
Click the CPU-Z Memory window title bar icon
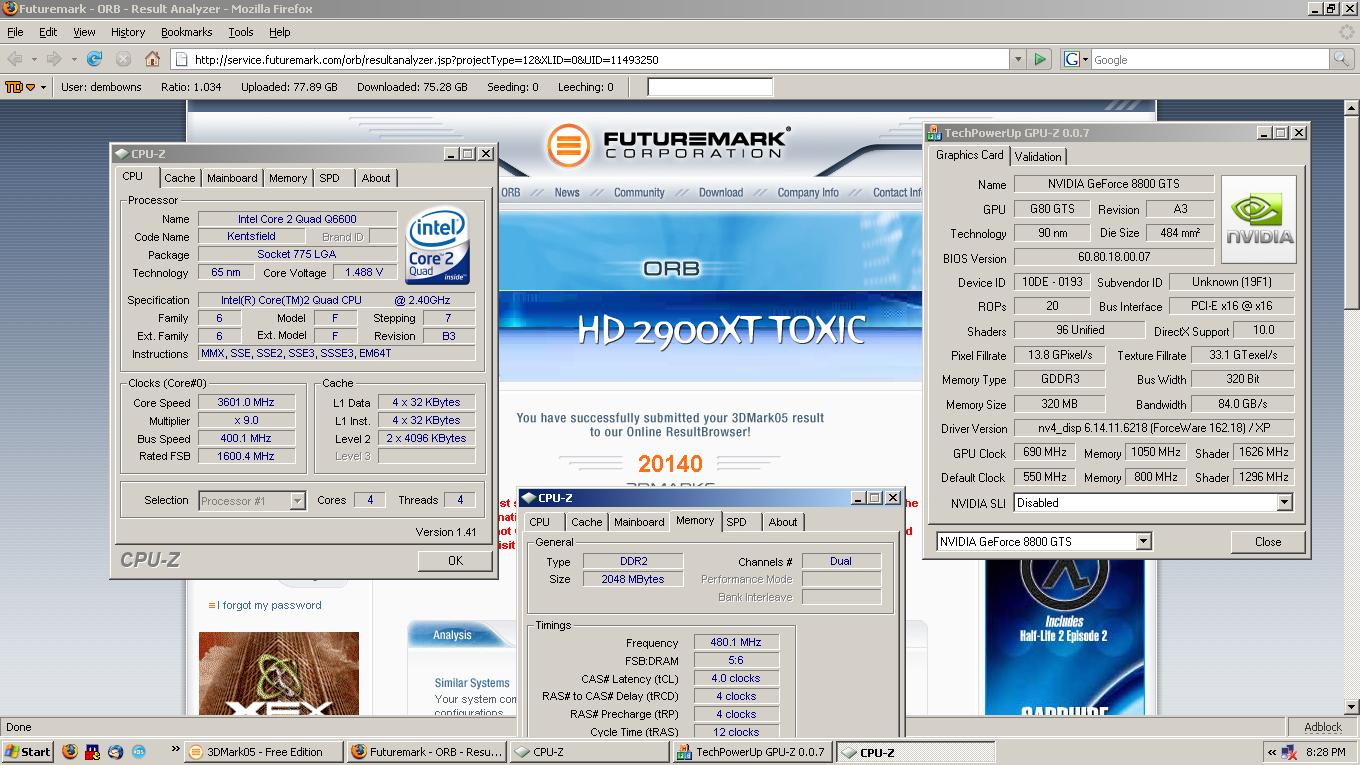point(529,498)
